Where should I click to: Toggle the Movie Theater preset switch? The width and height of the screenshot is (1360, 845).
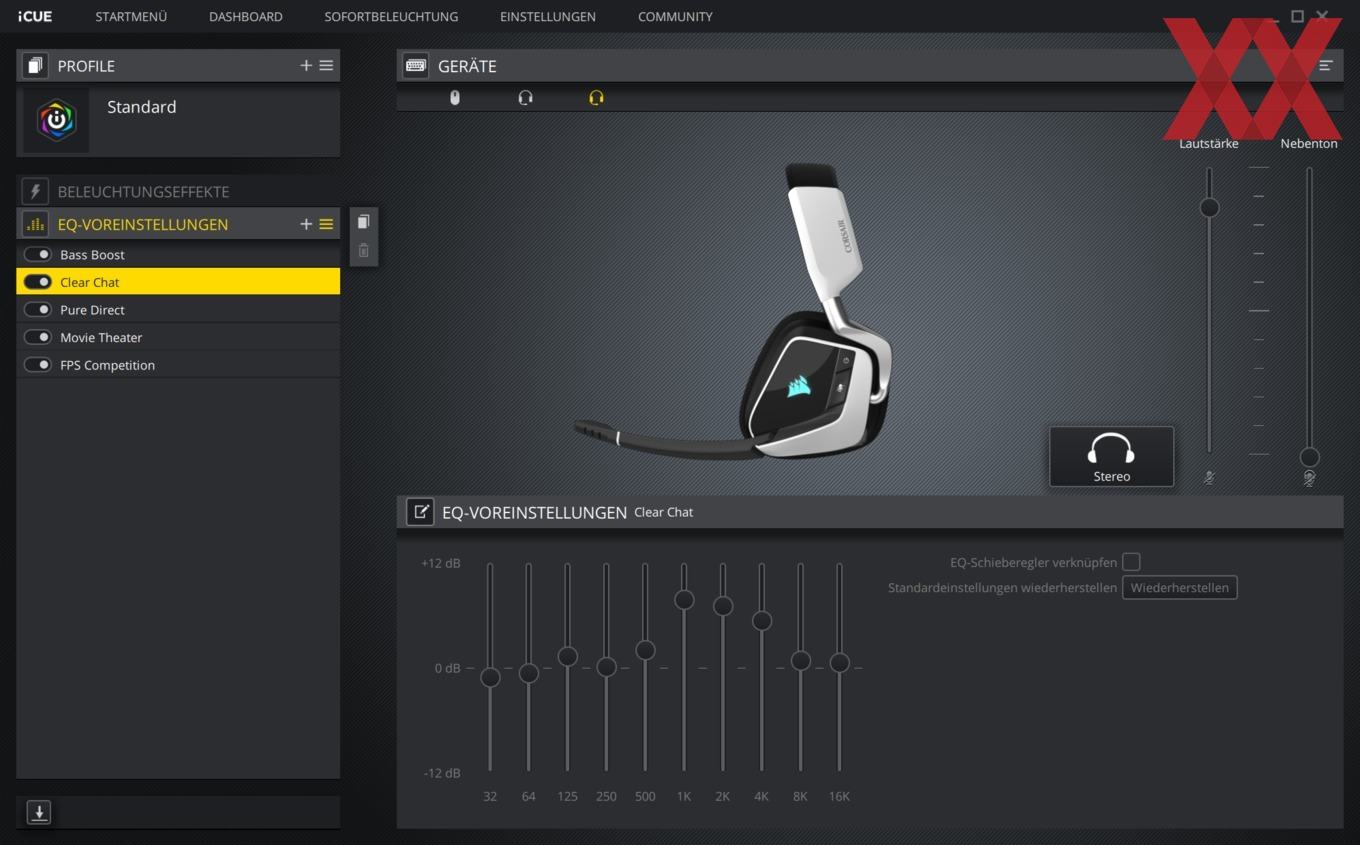[x=38, y=337]
